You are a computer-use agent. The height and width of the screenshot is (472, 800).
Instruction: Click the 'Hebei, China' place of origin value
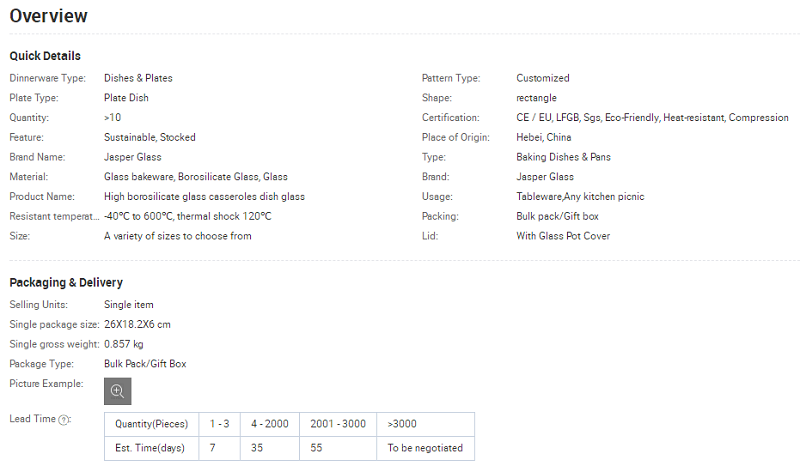pyautogui.click(x=544, y=137)
